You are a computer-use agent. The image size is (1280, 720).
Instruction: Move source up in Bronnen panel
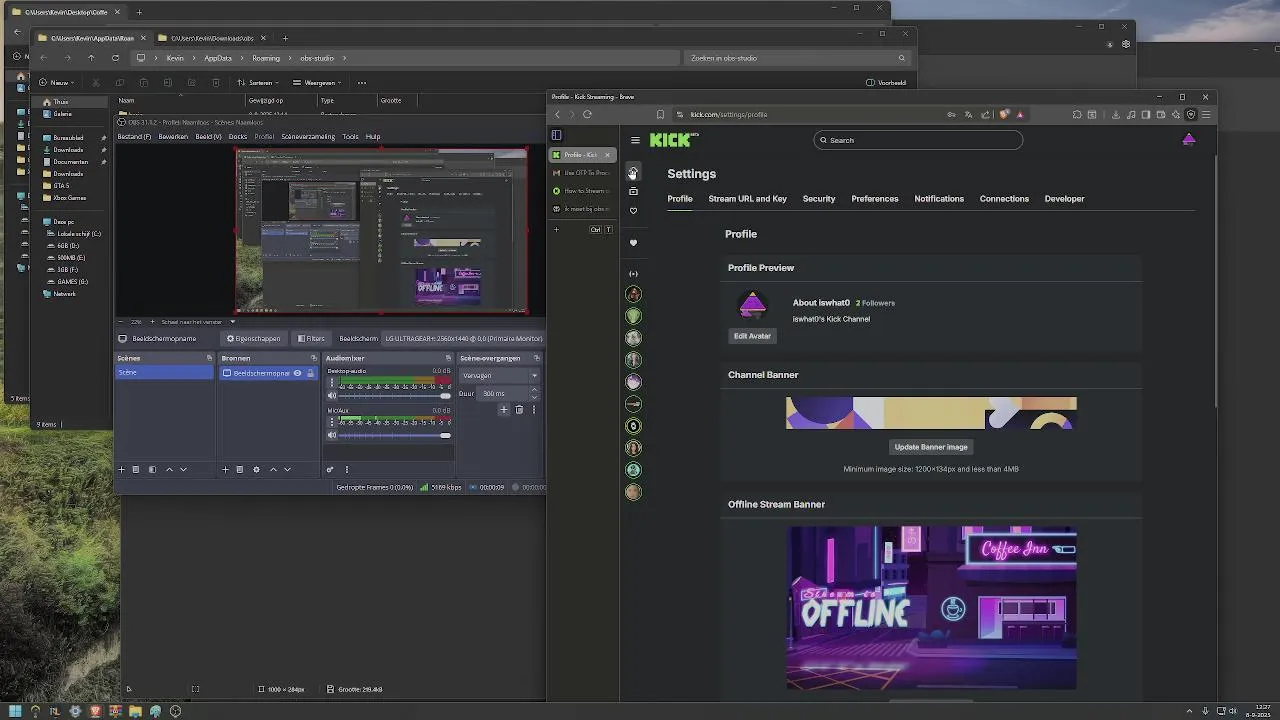273,469
